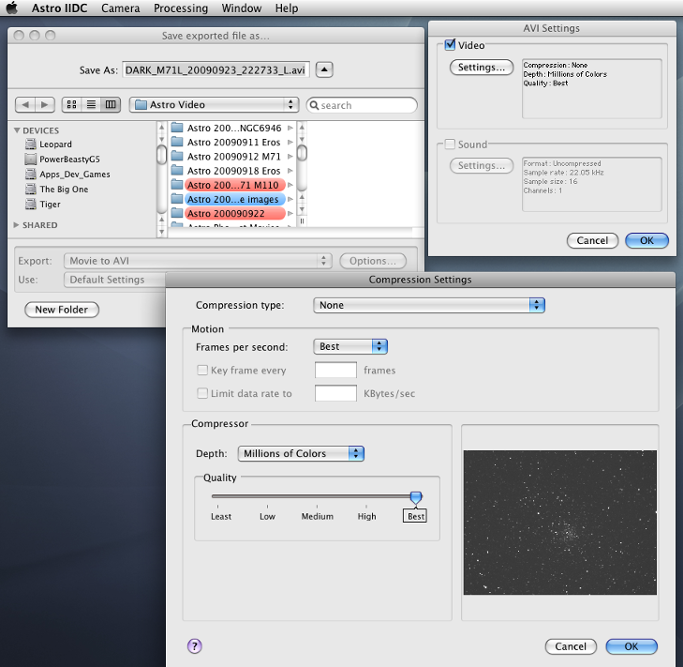Click the magnifier icon in search field
Viewport: 683px width, 667px height.
pyautogui.click(x=314, y=105)
